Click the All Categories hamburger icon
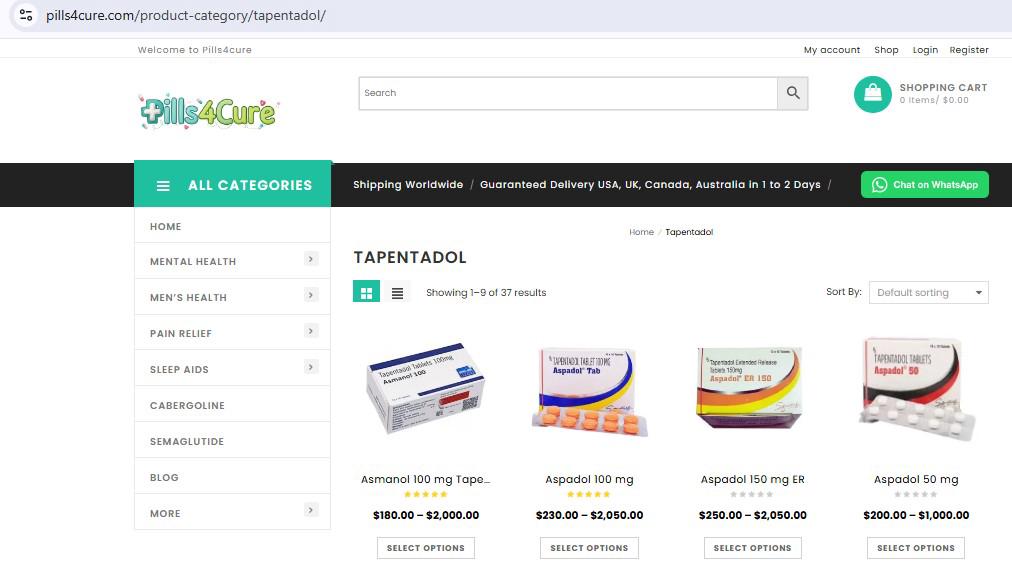The height and width of the screenshot is (583, 1012). [163, 186]
